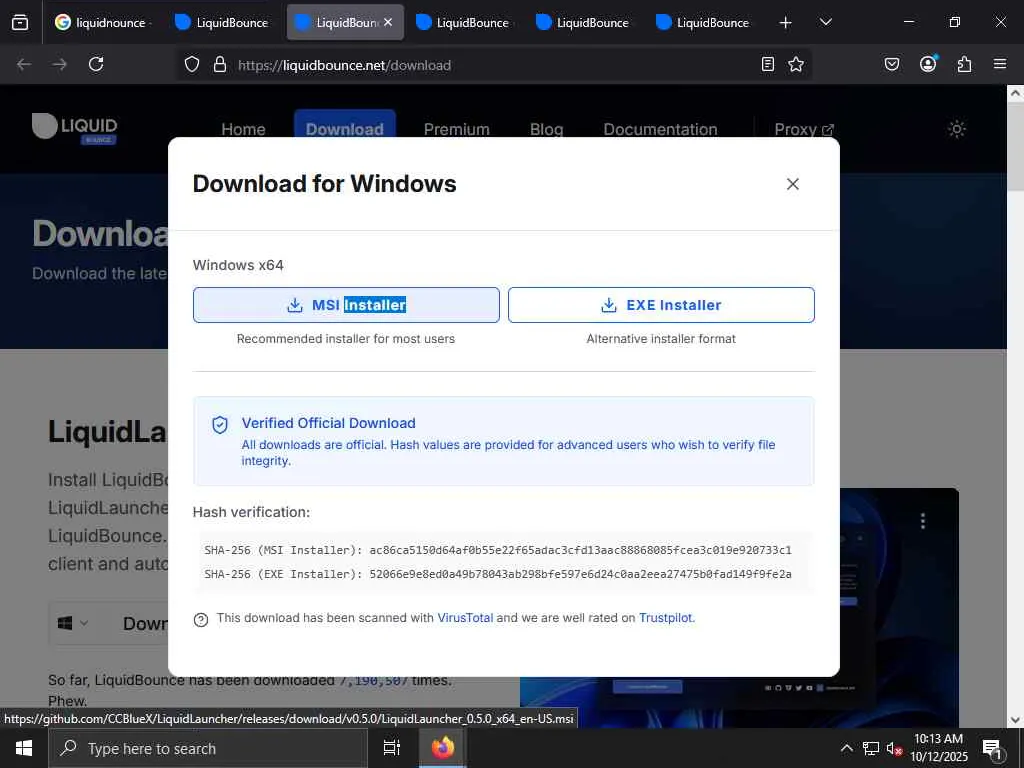Click the Verified Official Download shield icon
1024x768 pixels.
[220, 425]
